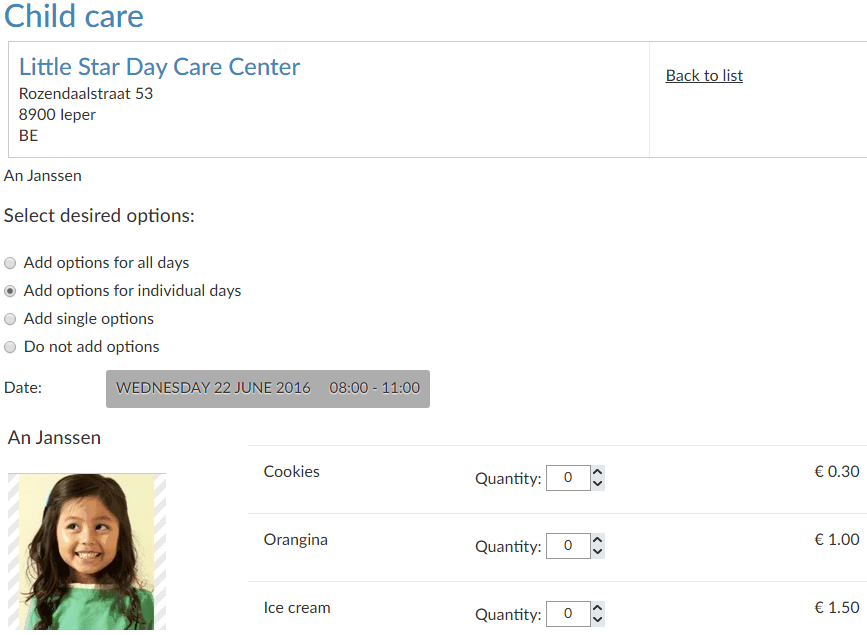
Task: Open Little Star Day Care Center title
Action: (x=159, y=67)
